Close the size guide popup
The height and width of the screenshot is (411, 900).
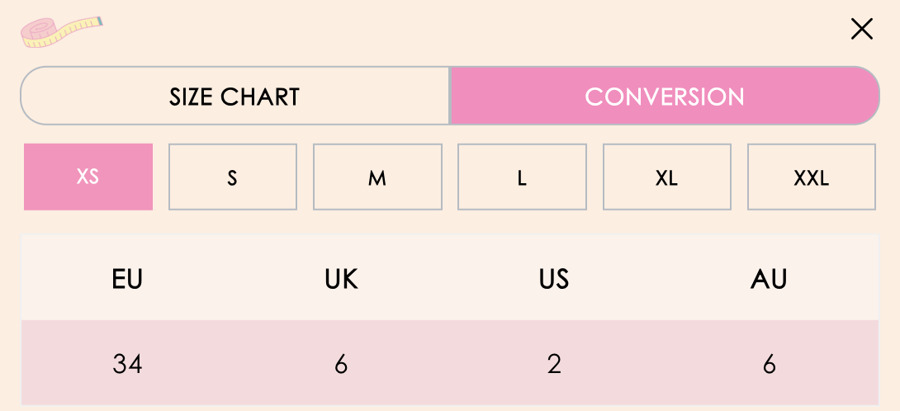[862, 29]
